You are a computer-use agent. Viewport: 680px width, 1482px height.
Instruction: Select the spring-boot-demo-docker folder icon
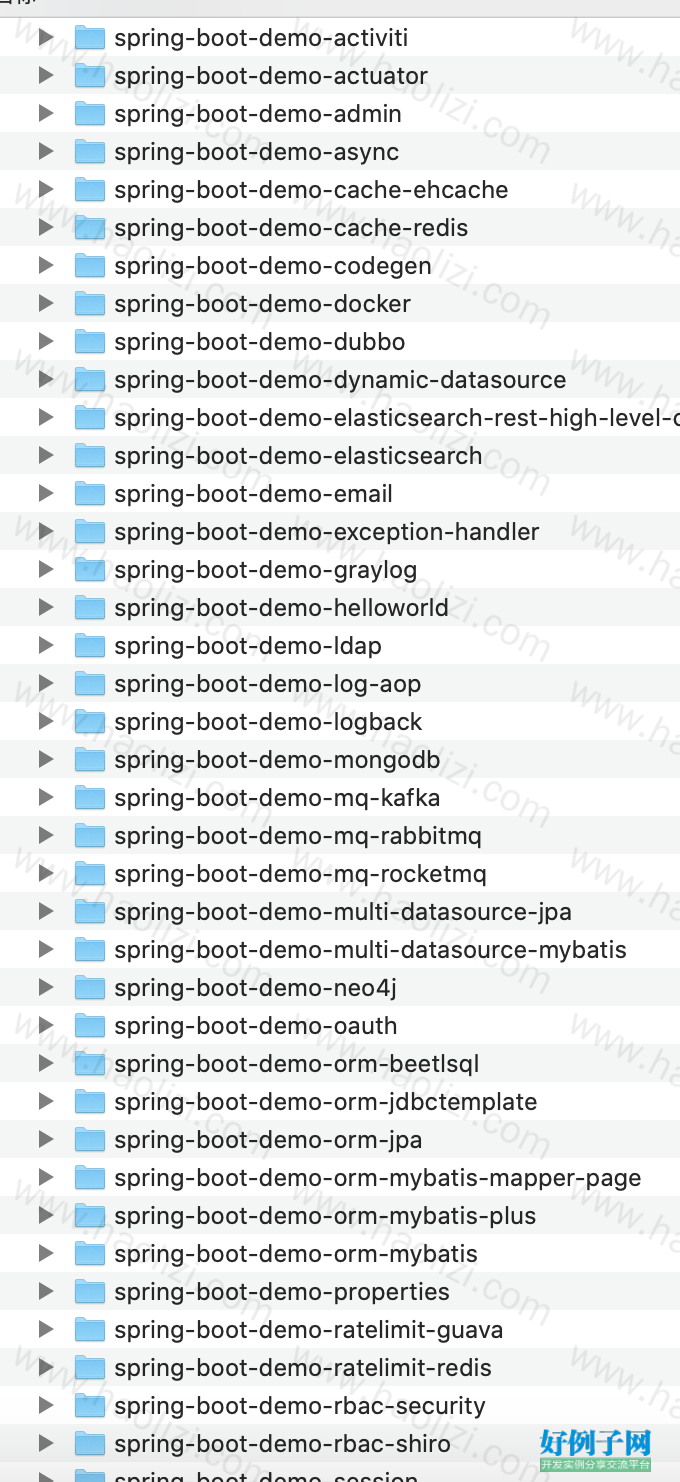pyautogui.click(x=90, y=304)
